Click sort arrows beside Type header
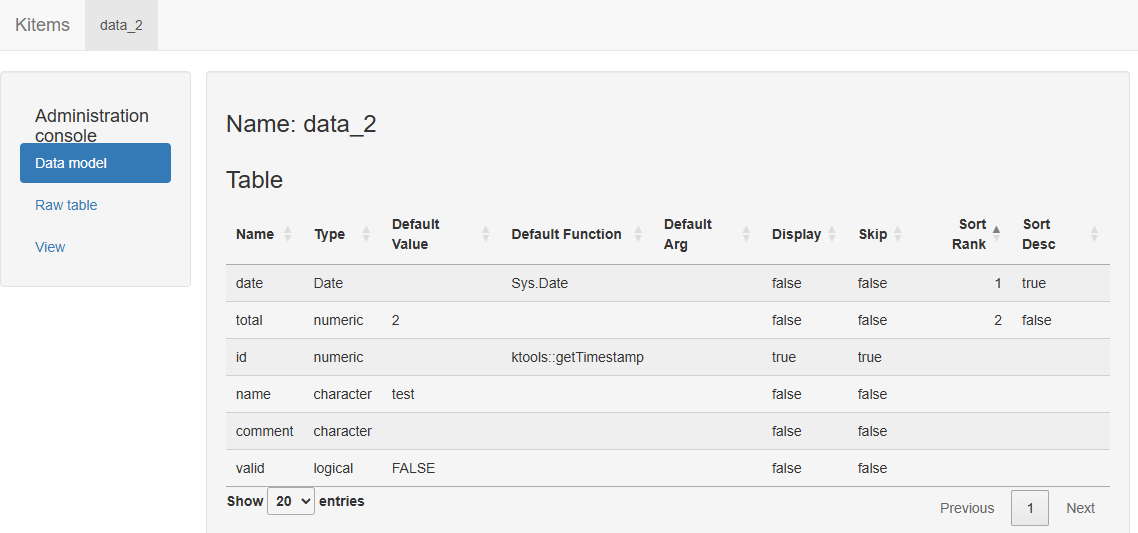The width and height of the screenshot is (1138, 533). [366, 234]
